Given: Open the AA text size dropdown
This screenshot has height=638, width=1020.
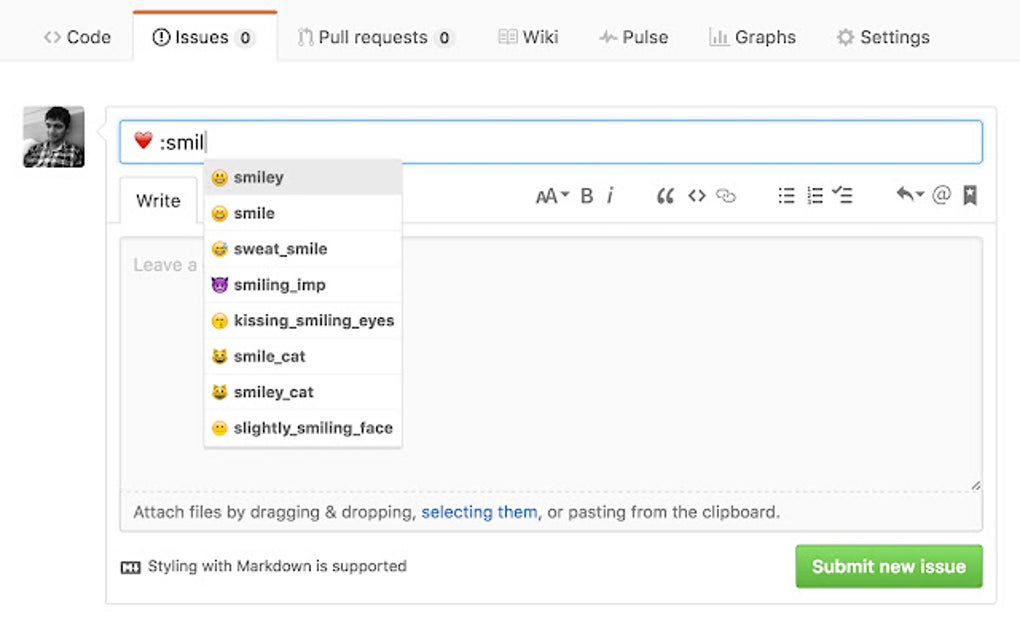Looking at the screenshot, I should tap(551, 196).
